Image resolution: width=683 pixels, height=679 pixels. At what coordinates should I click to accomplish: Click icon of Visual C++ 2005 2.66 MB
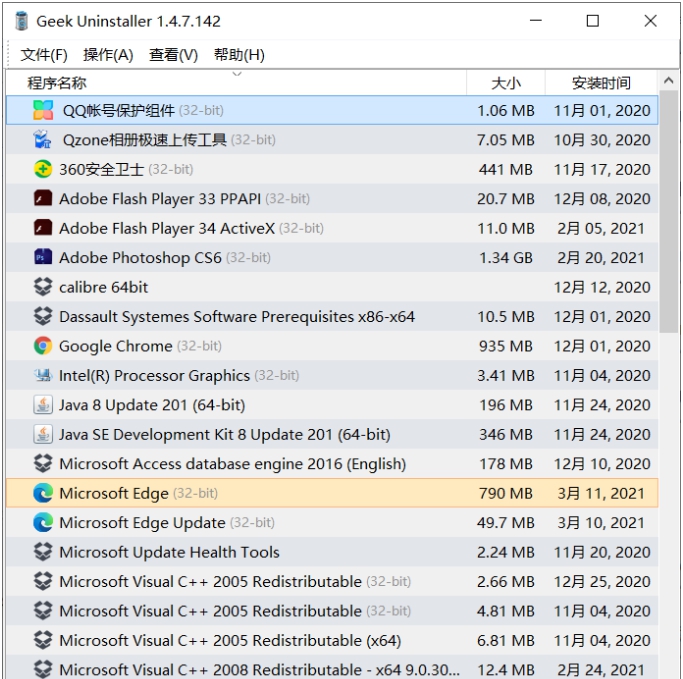coord(43,581)
